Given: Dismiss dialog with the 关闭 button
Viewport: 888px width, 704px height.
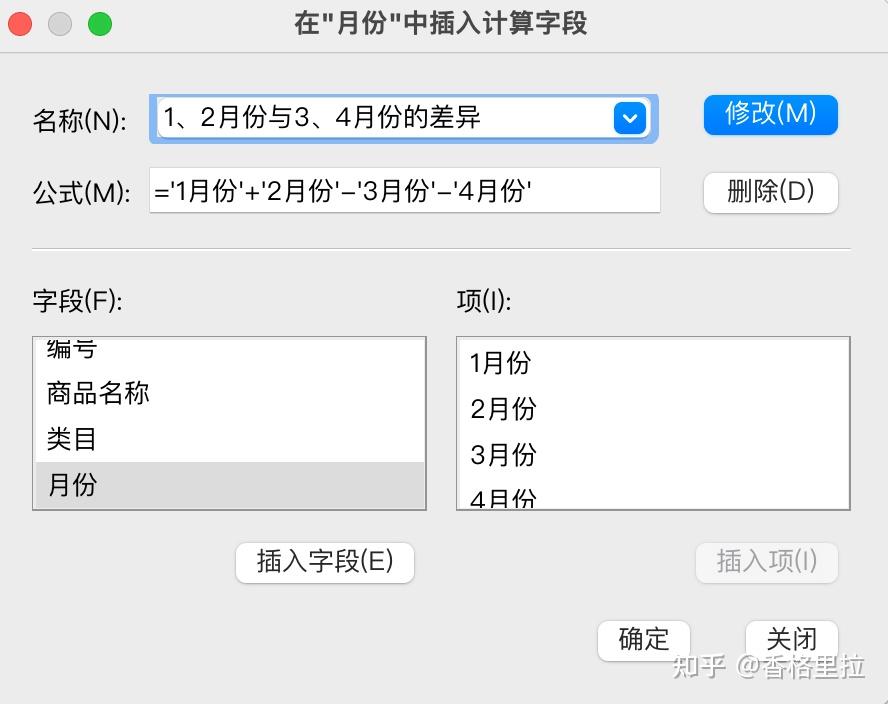Looking at the screenshot, I should point(791,639).
